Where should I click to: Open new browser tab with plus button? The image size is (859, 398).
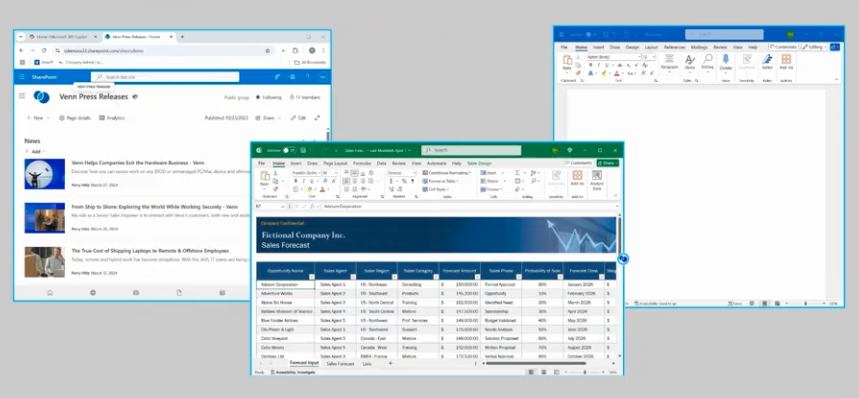click(182, 37)
